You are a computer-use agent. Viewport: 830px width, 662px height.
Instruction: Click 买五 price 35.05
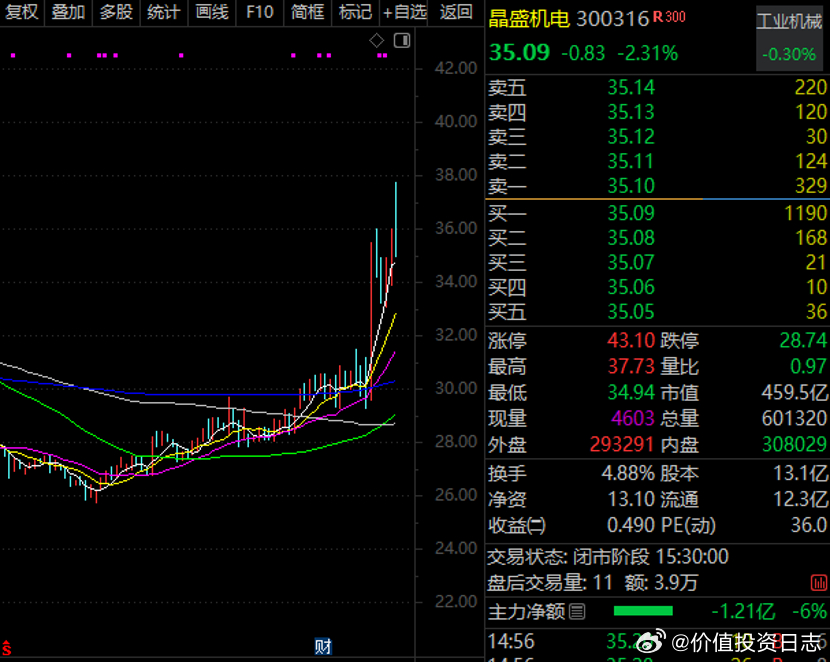tap(631, 312)
